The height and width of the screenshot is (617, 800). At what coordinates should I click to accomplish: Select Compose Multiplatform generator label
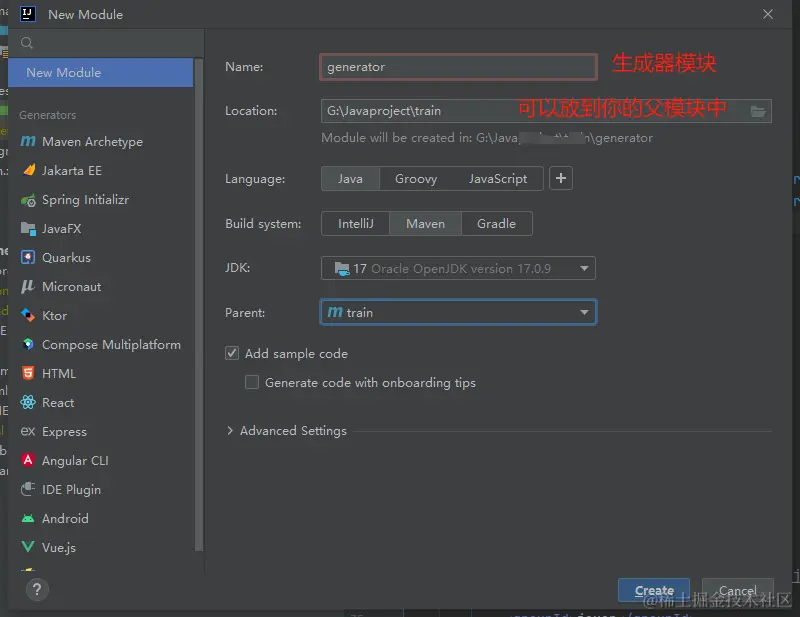pos(111,344)
